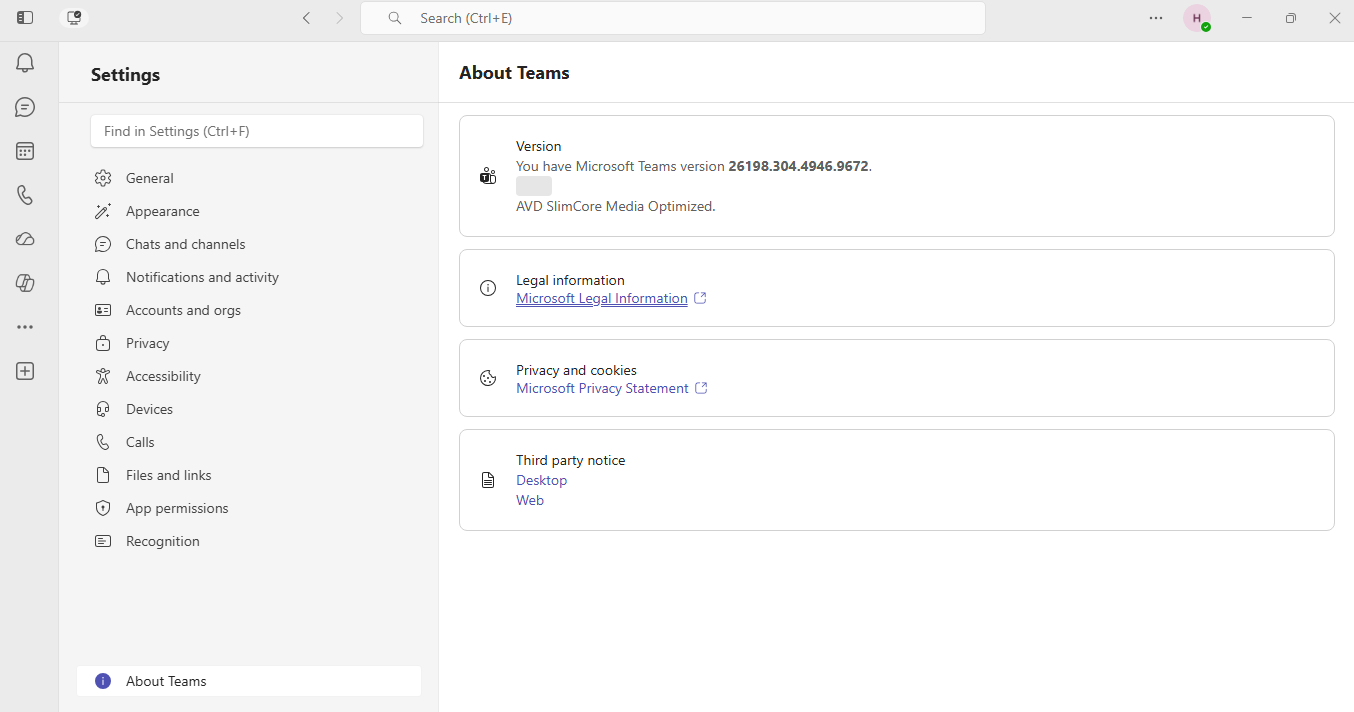This screenshot has width=1354, height=712.
Task: Open Privacy settings
Action: point(250,343)
